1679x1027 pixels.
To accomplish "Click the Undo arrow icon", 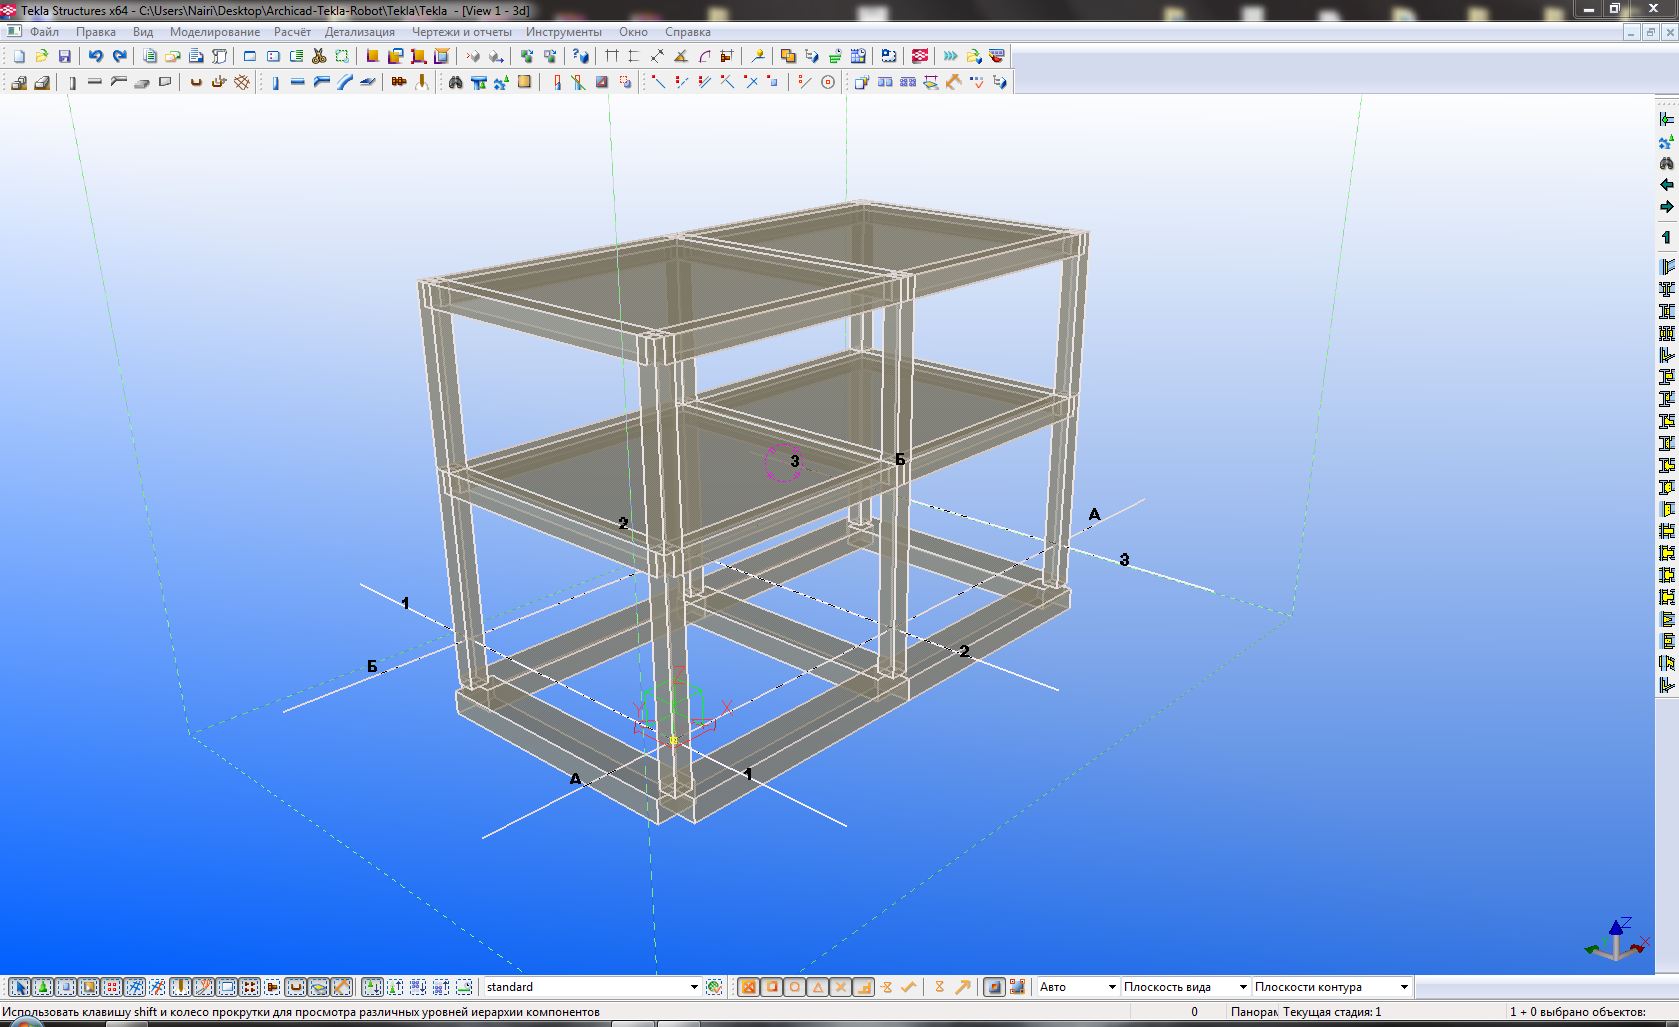I will click(96, 57).
